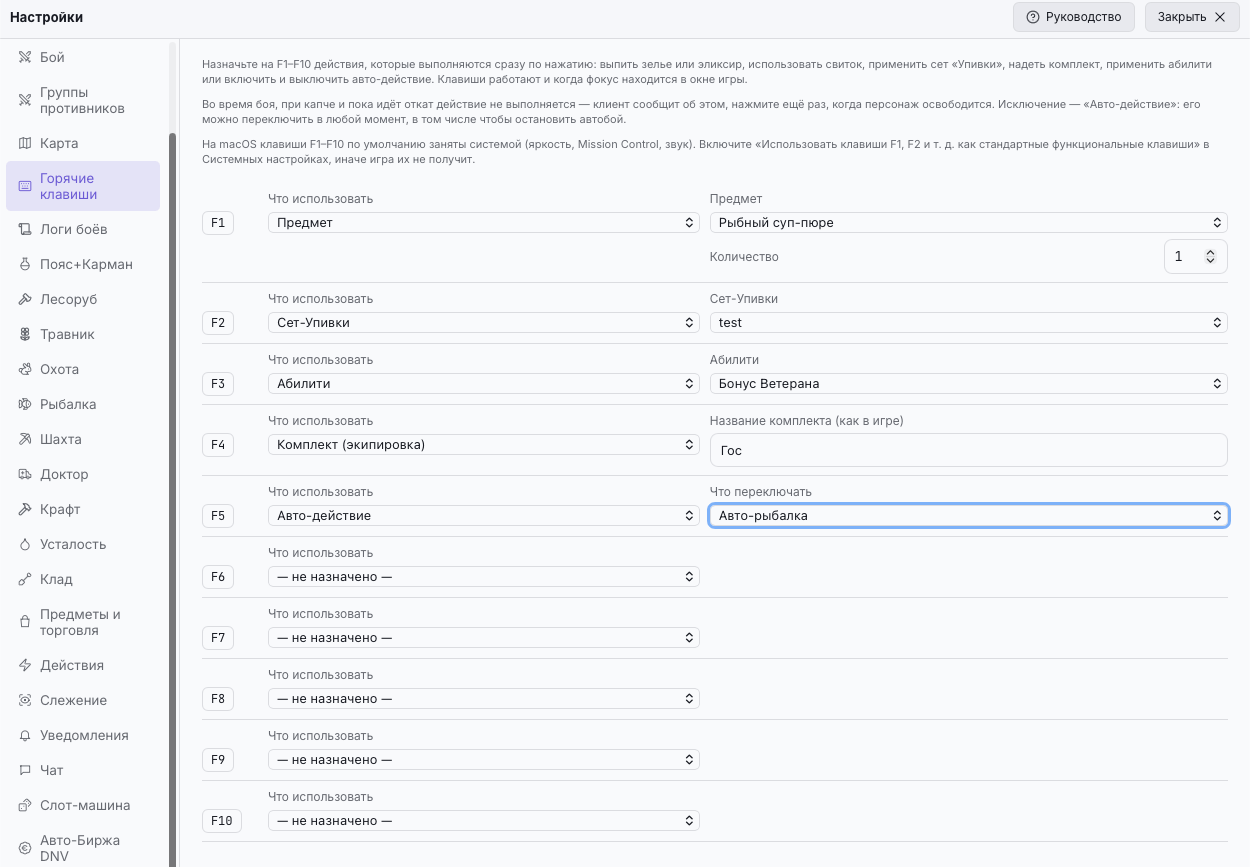Viewport: 1250px width, 867px height.
Task: Open the Авто-Биржа DNV section
Action: click(x=83, y=848)
